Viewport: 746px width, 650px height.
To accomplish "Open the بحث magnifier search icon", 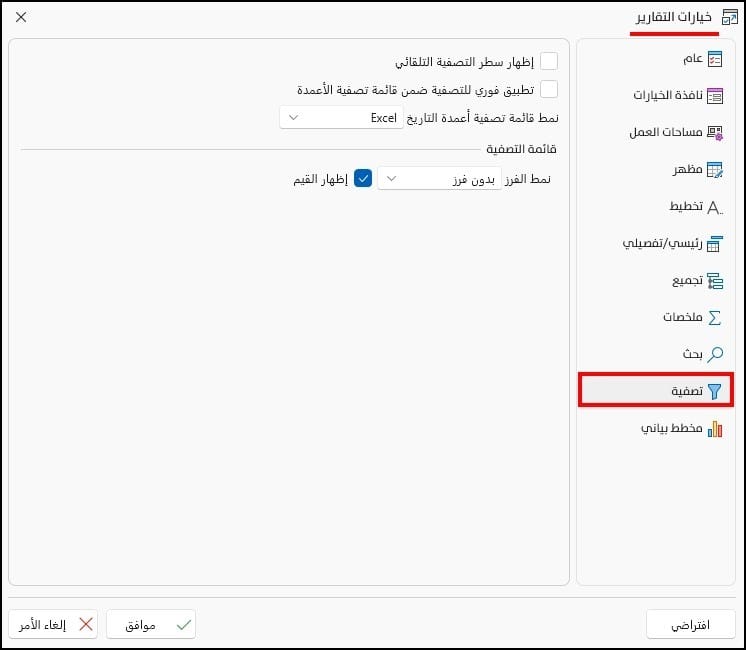I will (x=715, y=355).
